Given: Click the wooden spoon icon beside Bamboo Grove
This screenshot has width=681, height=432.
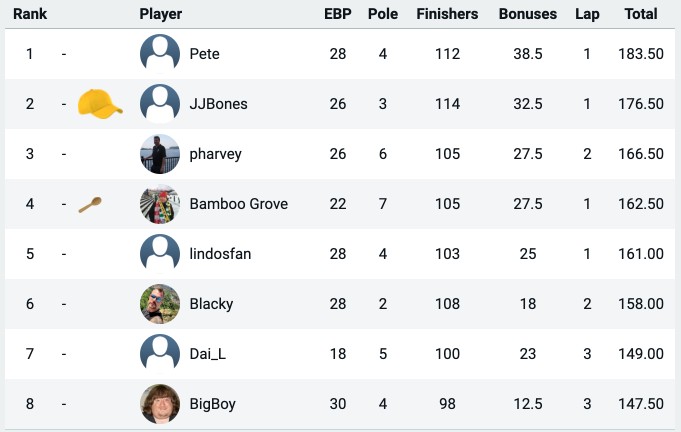Looking at the screenshot, I should 90,204.
